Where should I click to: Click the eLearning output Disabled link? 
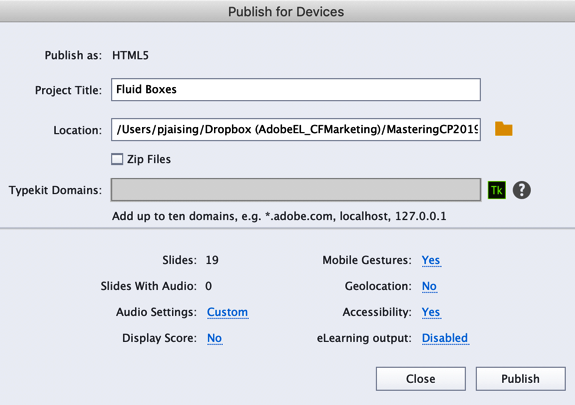point(445,338)
